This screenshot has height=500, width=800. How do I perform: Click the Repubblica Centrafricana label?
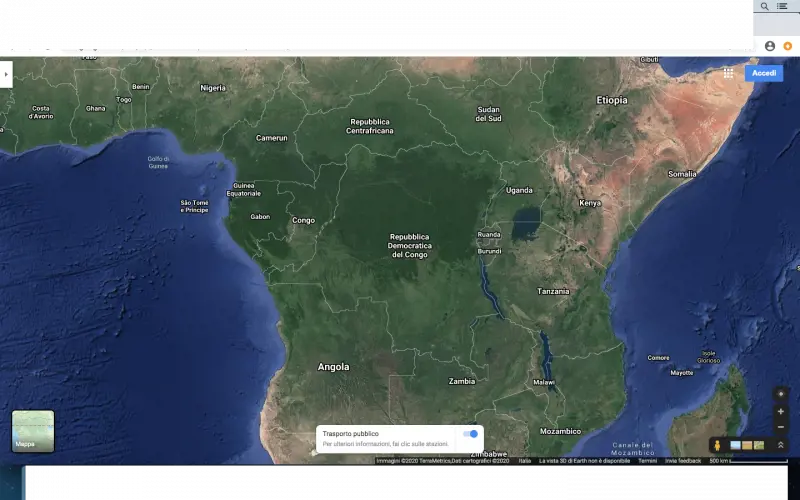370,126
